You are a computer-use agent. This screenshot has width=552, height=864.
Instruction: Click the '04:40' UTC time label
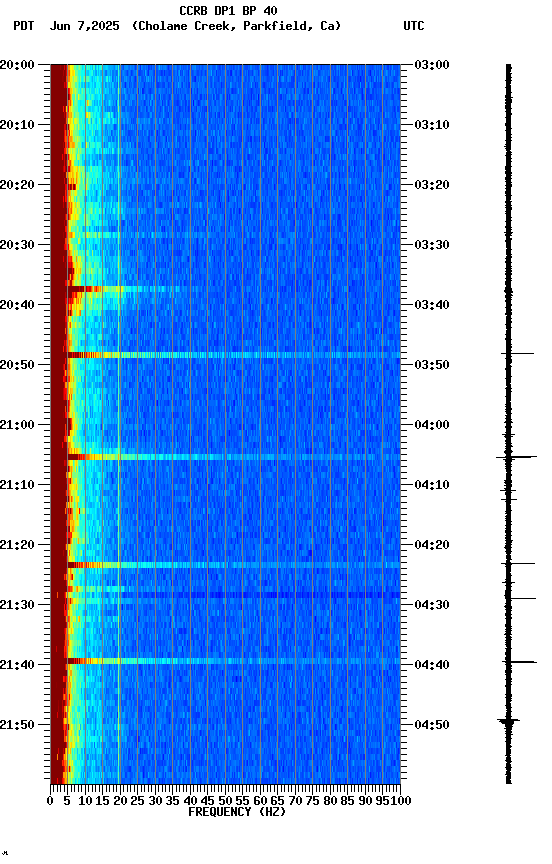point(432,665)
